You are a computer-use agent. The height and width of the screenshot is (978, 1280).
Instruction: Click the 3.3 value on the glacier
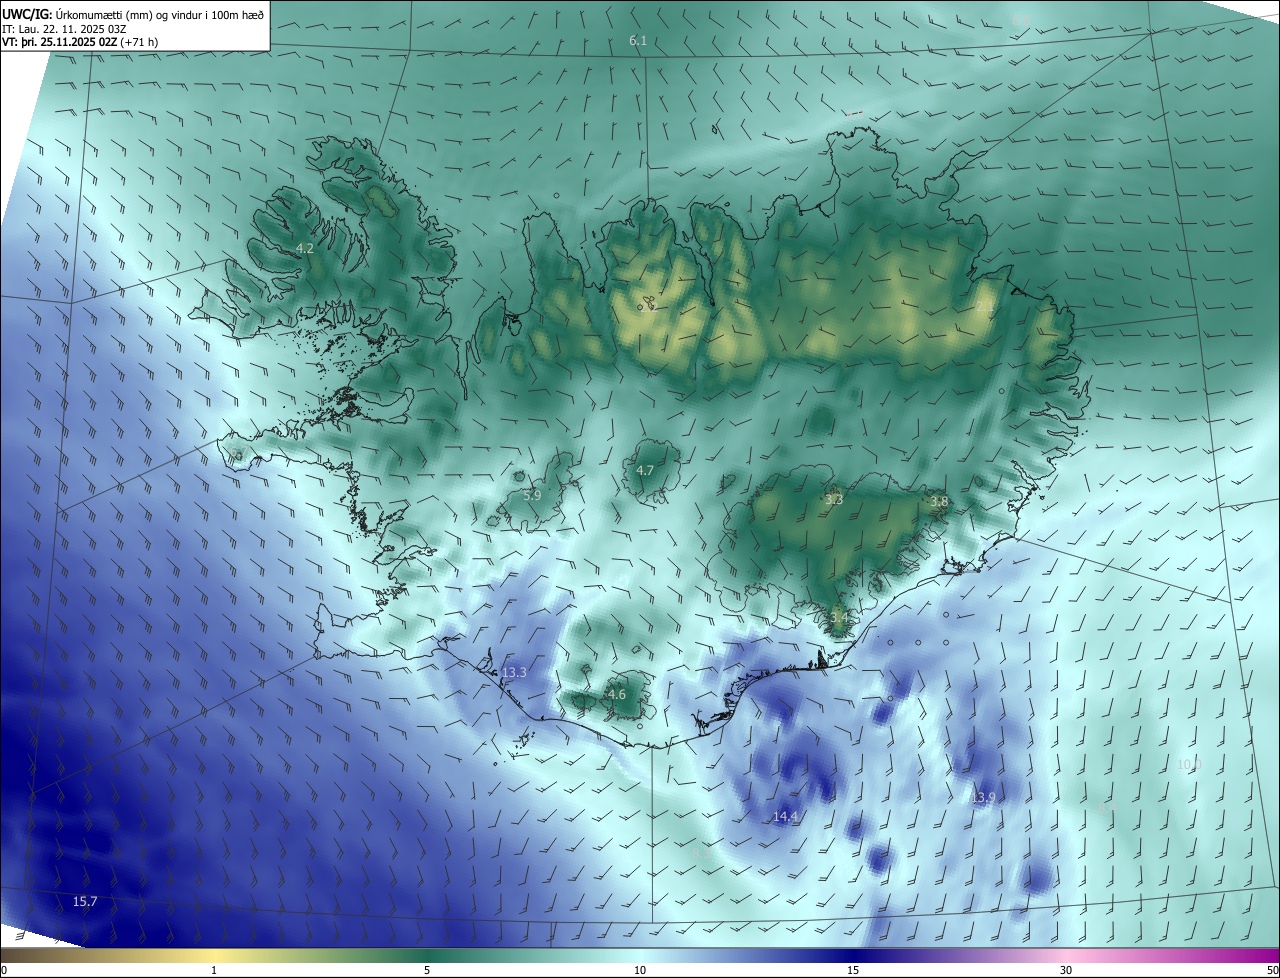(x=834, y=499)
